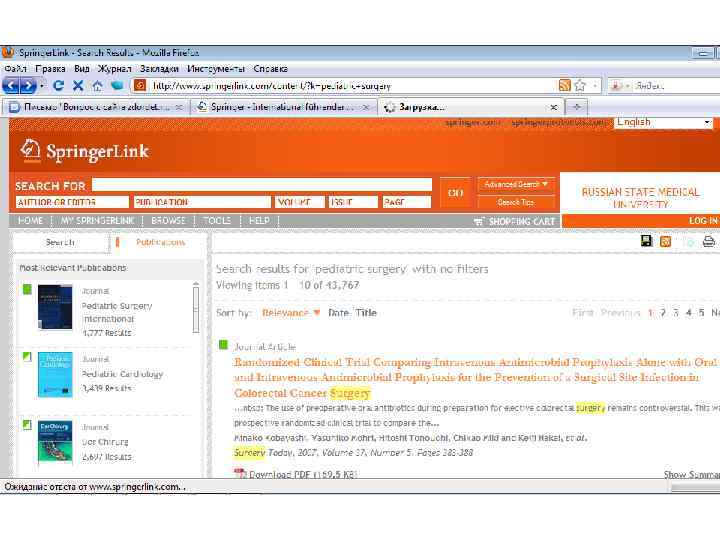Go to HOME in the navigation bar
This screenshot has height=540, width=720.
(x=30, y=221)
